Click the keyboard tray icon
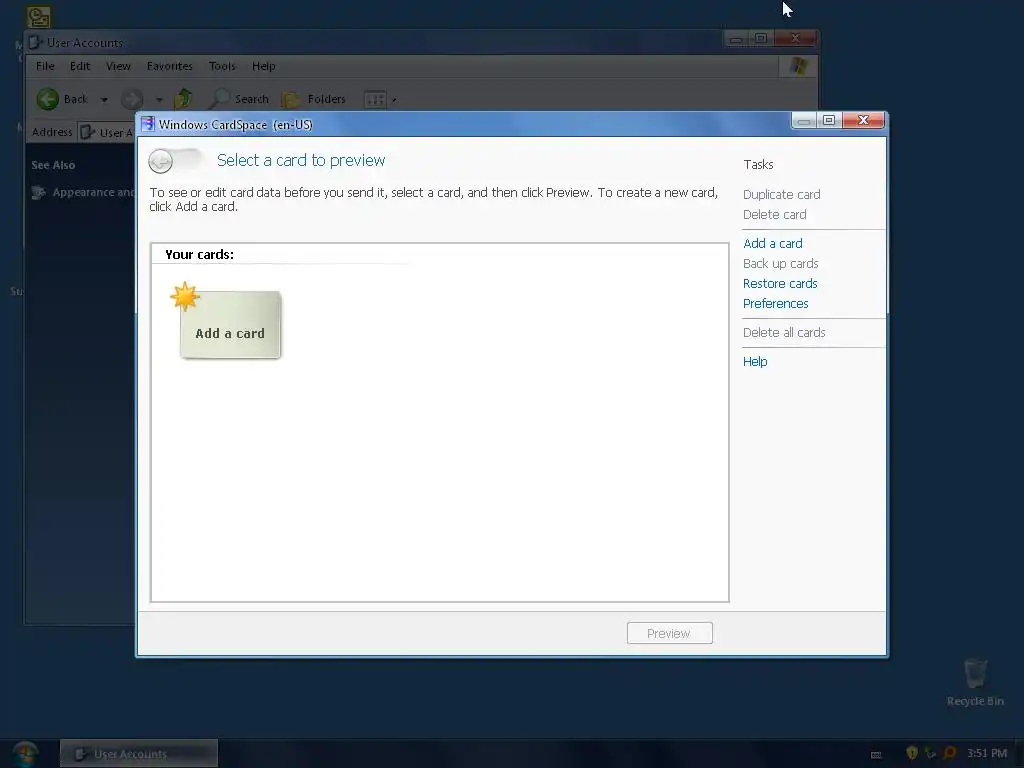The image size is (1024, 768). coord(876,754)
